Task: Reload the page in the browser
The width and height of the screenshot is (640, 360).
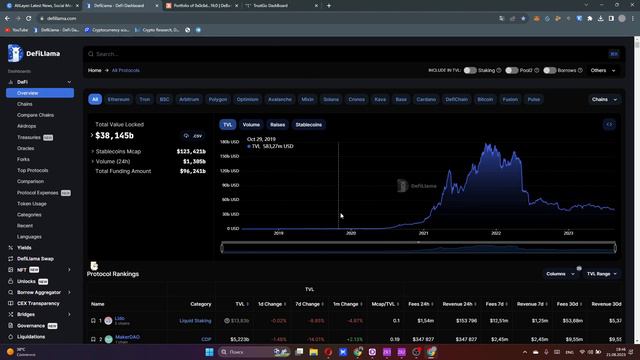Action: pos(29,18)
